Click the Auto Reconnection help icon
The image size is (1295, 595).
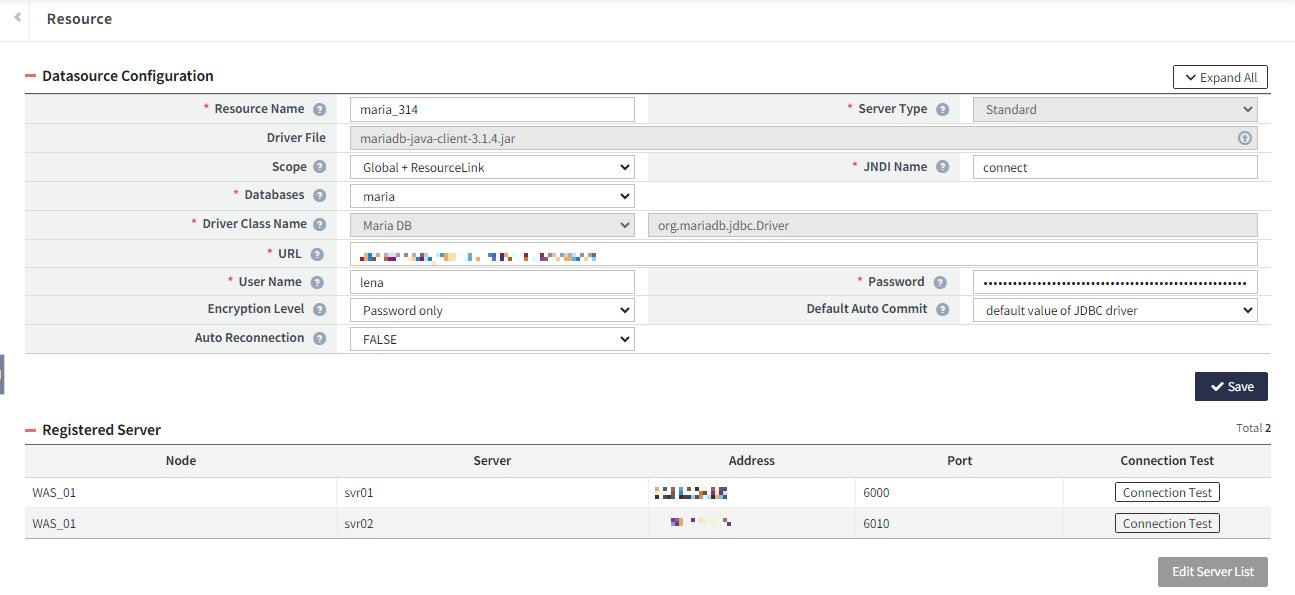click(x=318, y=338)
